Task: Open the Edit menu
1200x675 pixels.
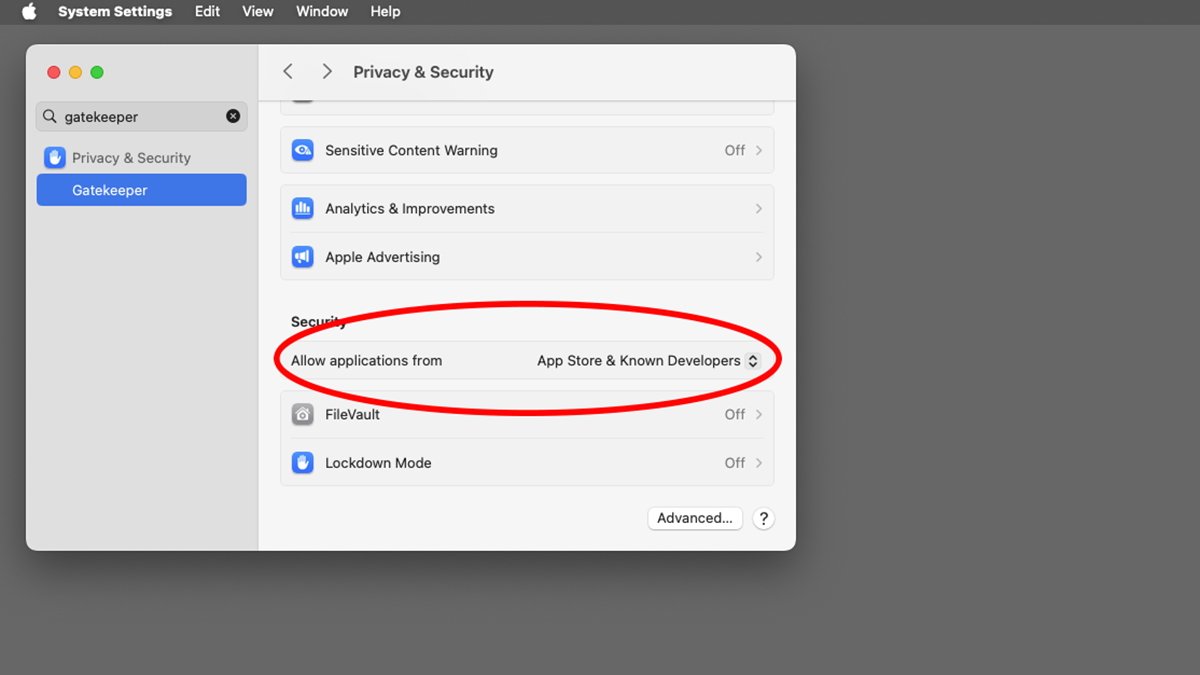Action: 207,12
